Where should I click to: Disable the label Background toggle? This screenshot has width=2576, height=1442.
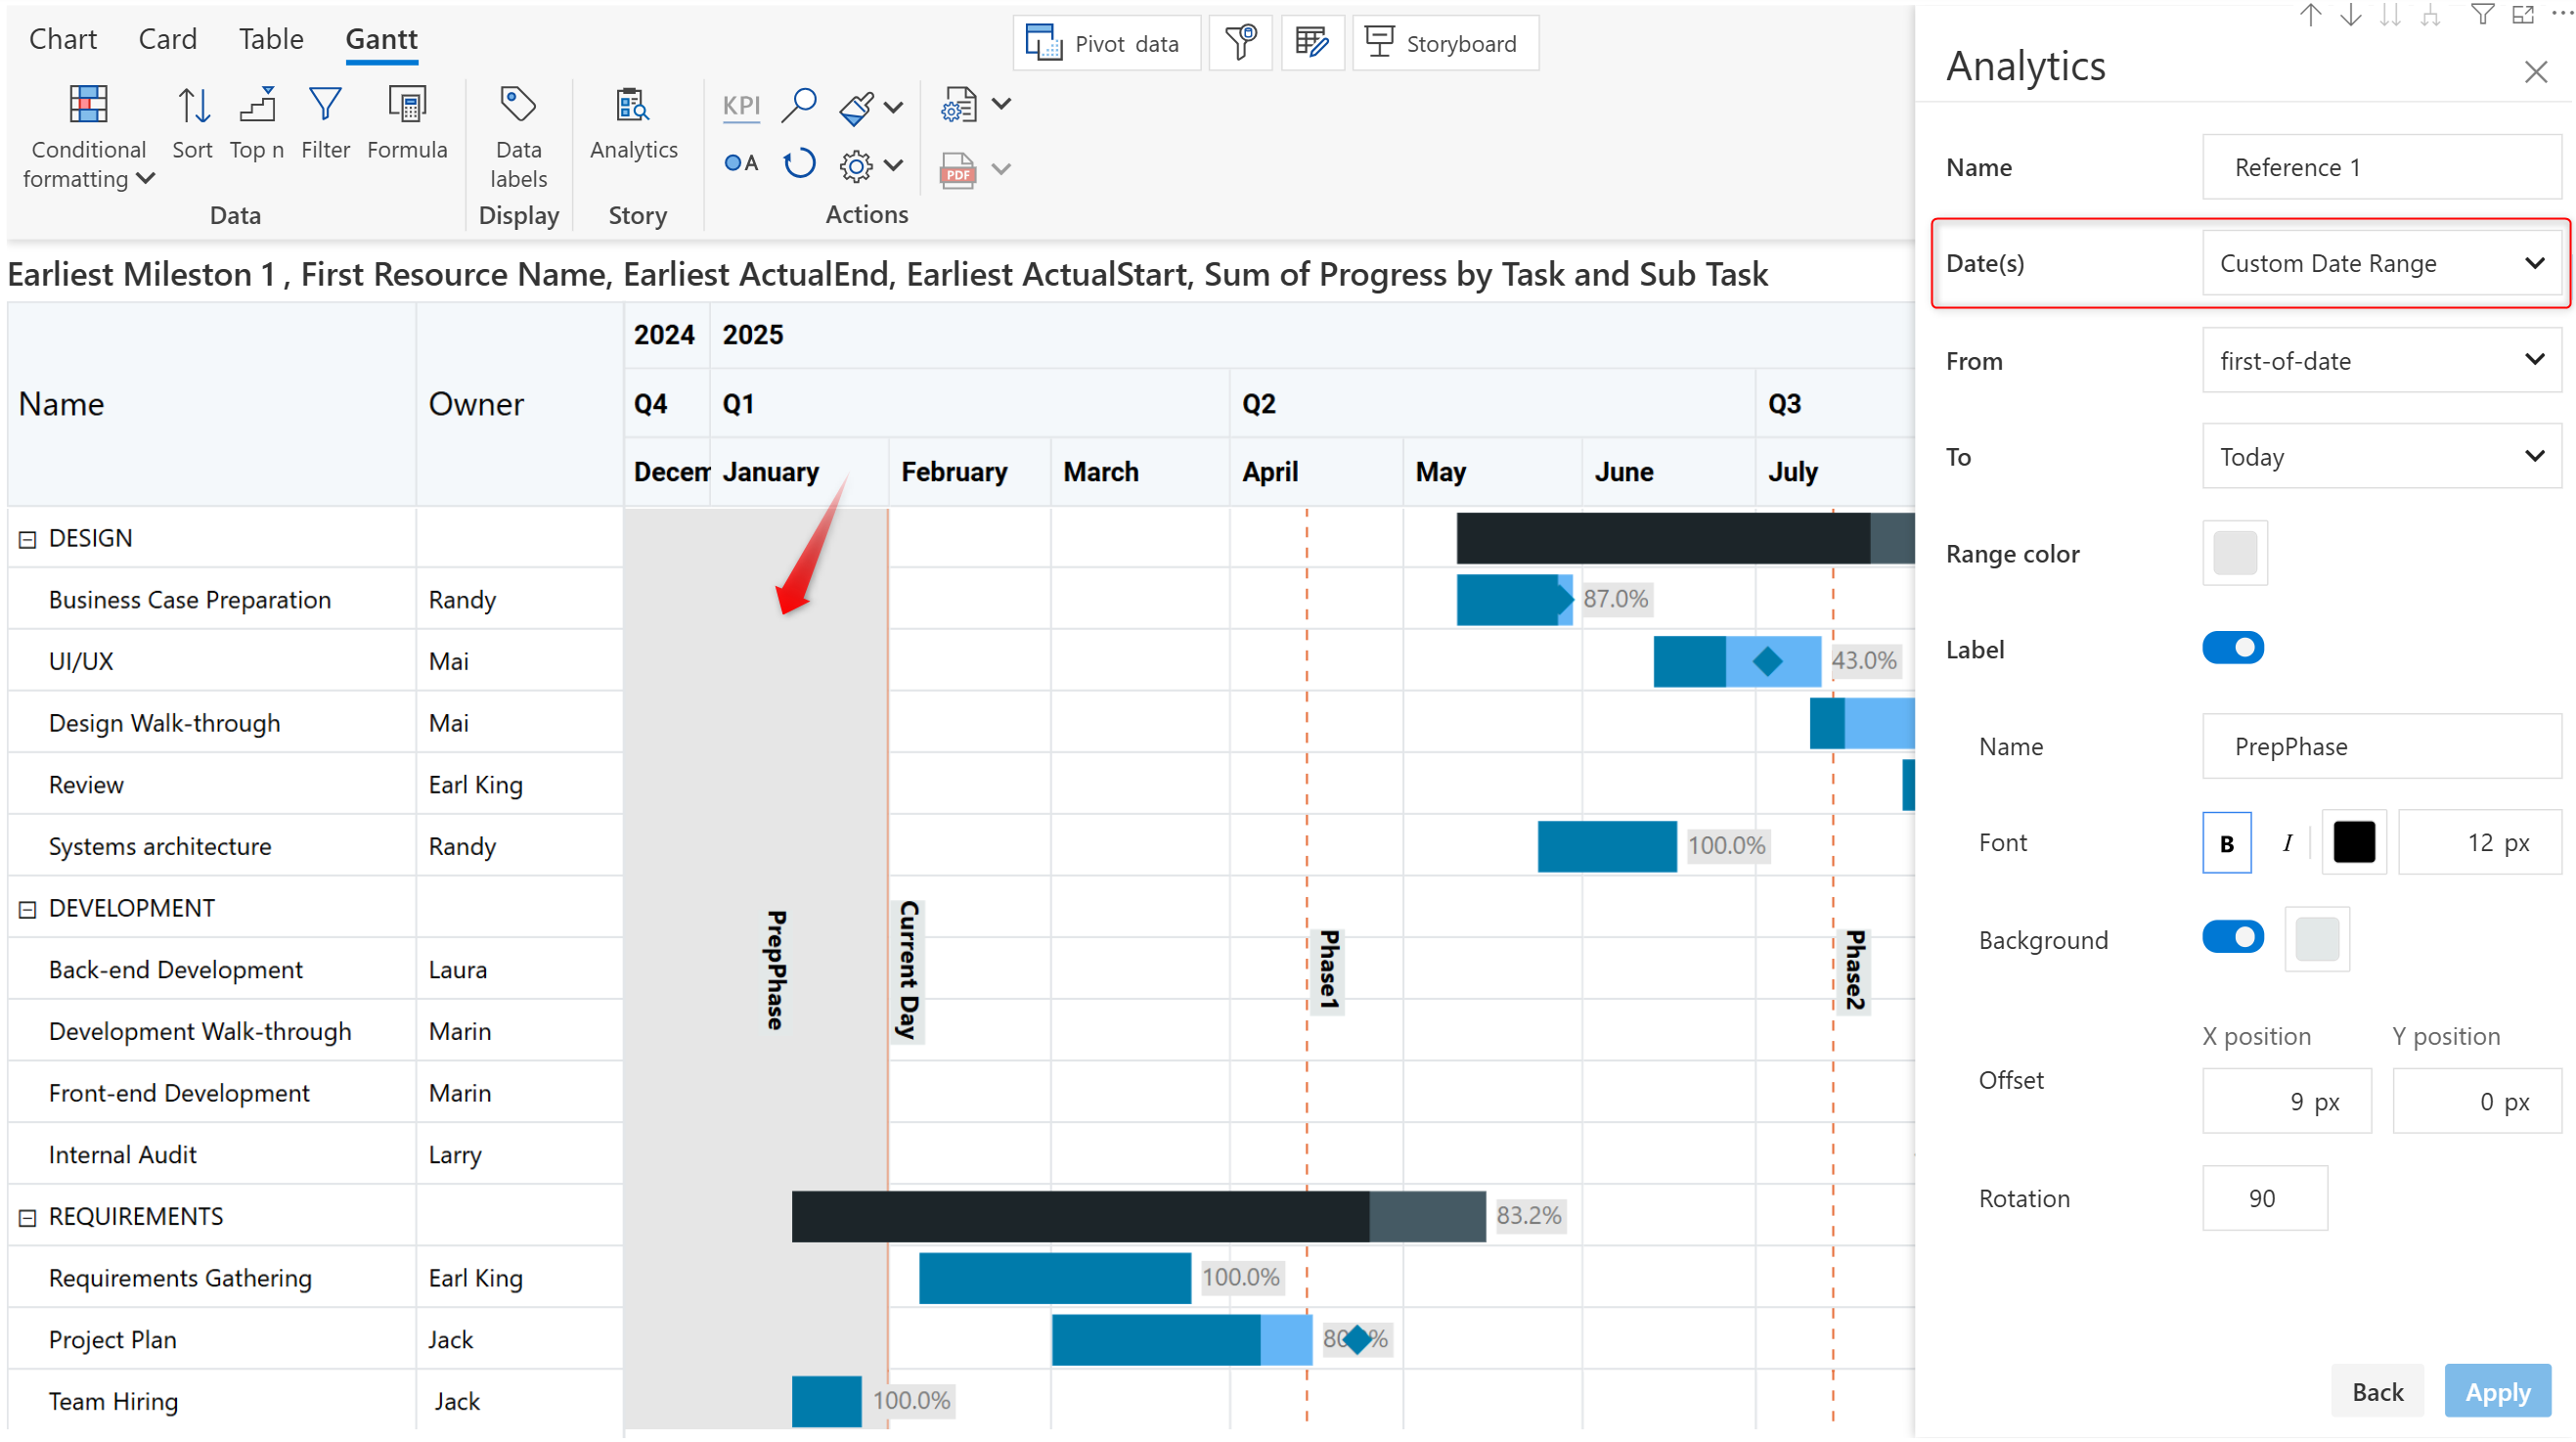pyautogui.click(x=2232, y=938)
